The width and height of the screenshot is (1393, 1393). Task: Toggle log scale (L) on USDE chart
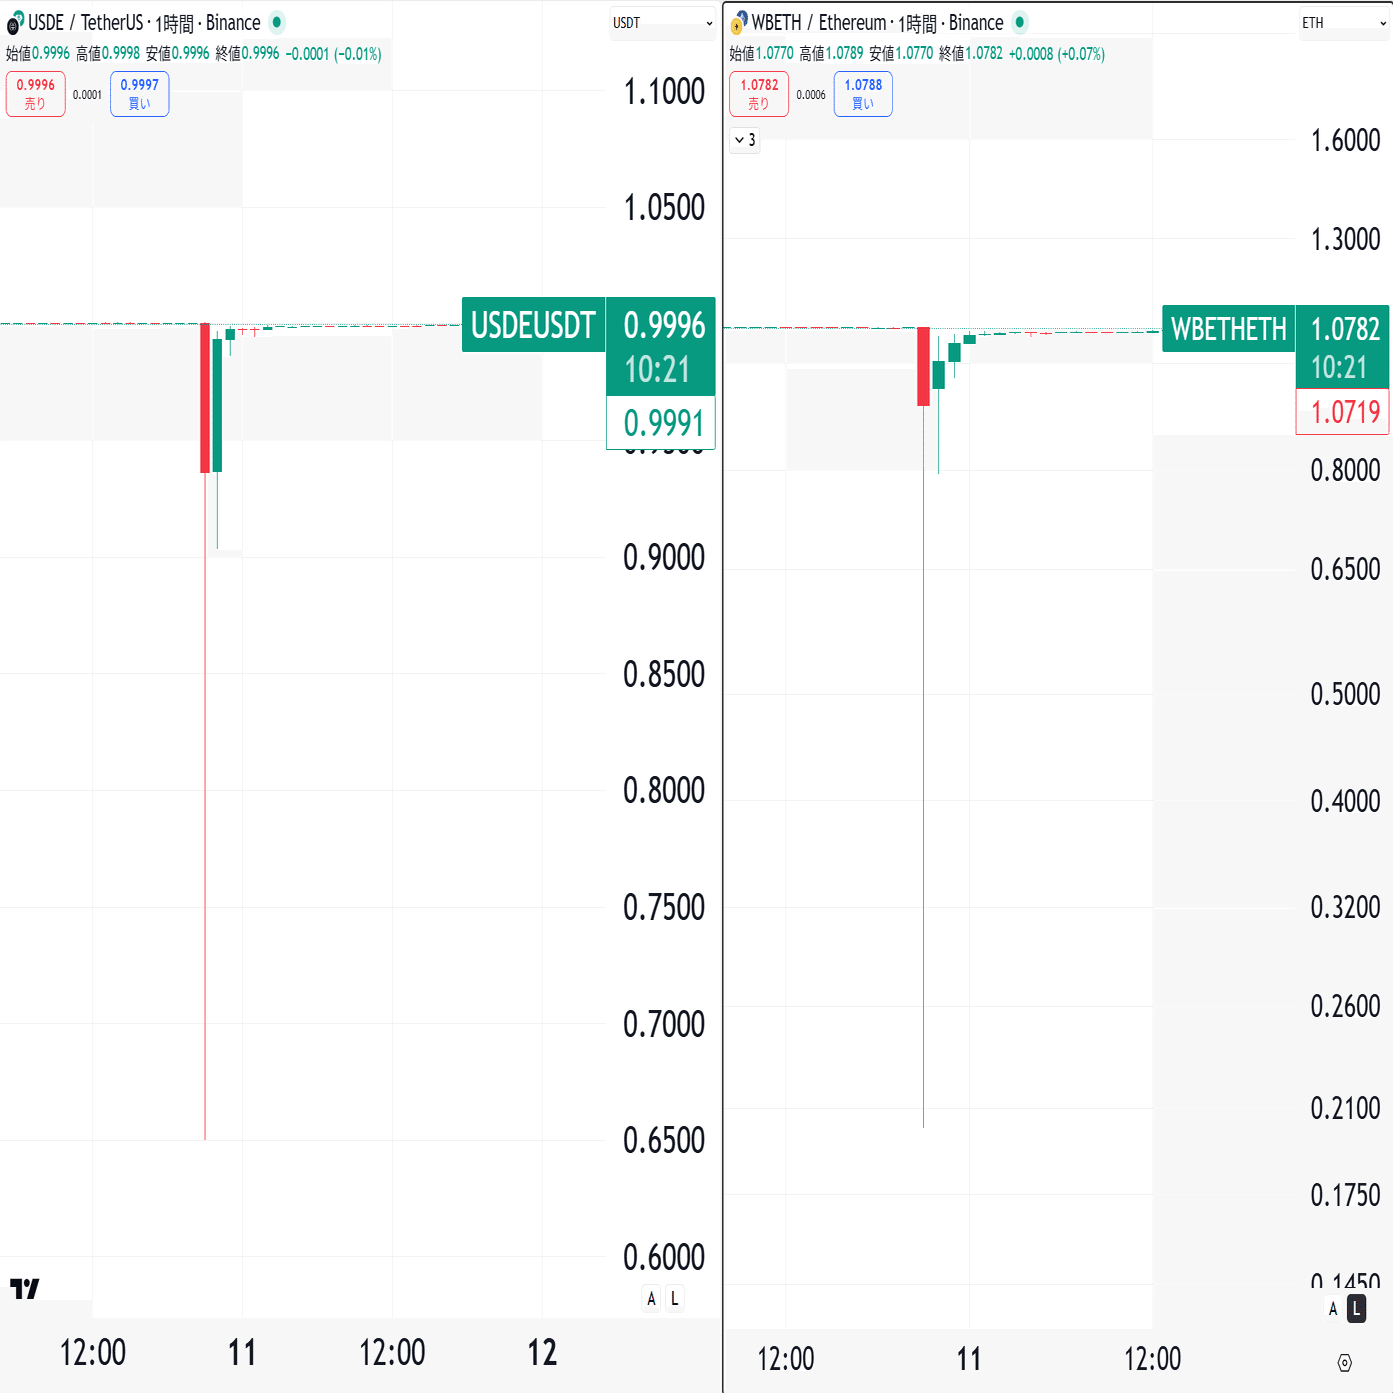coord(675,1298)
